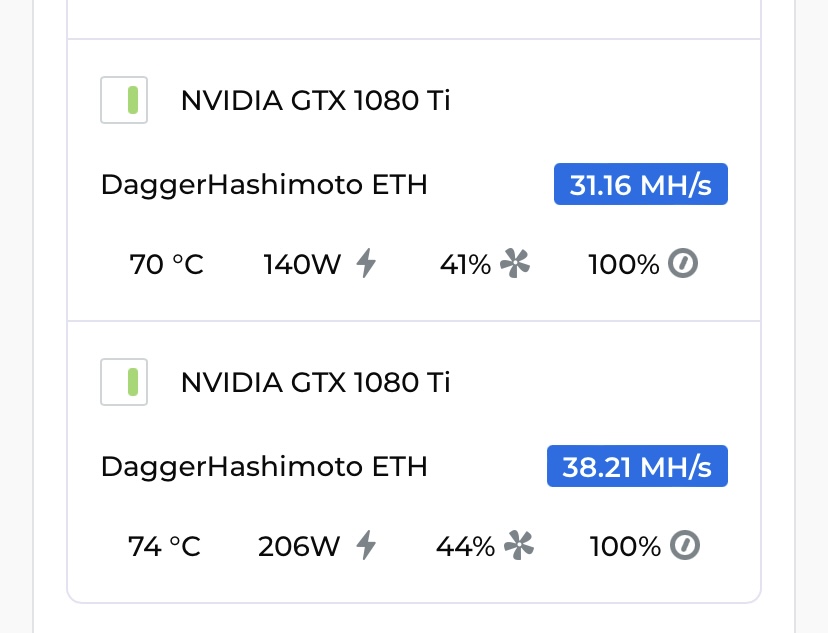Viewport: 828px width, 633px height.
Task: Toggle the second NVIDIA GTX 1080 Ti device status box
Action: pyautogui.click(x=124, y=382)
